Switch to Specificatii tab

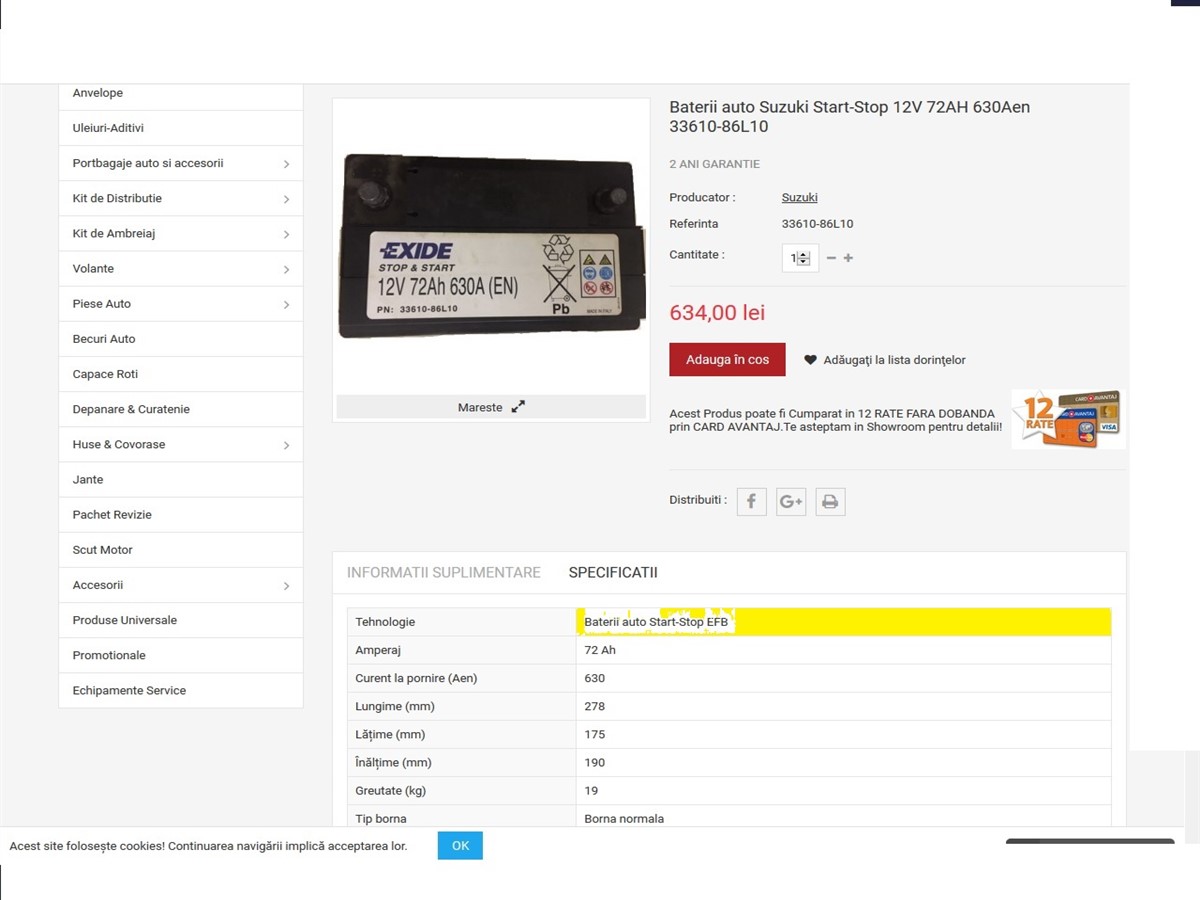pyautogui.click(x=613, y=573)
